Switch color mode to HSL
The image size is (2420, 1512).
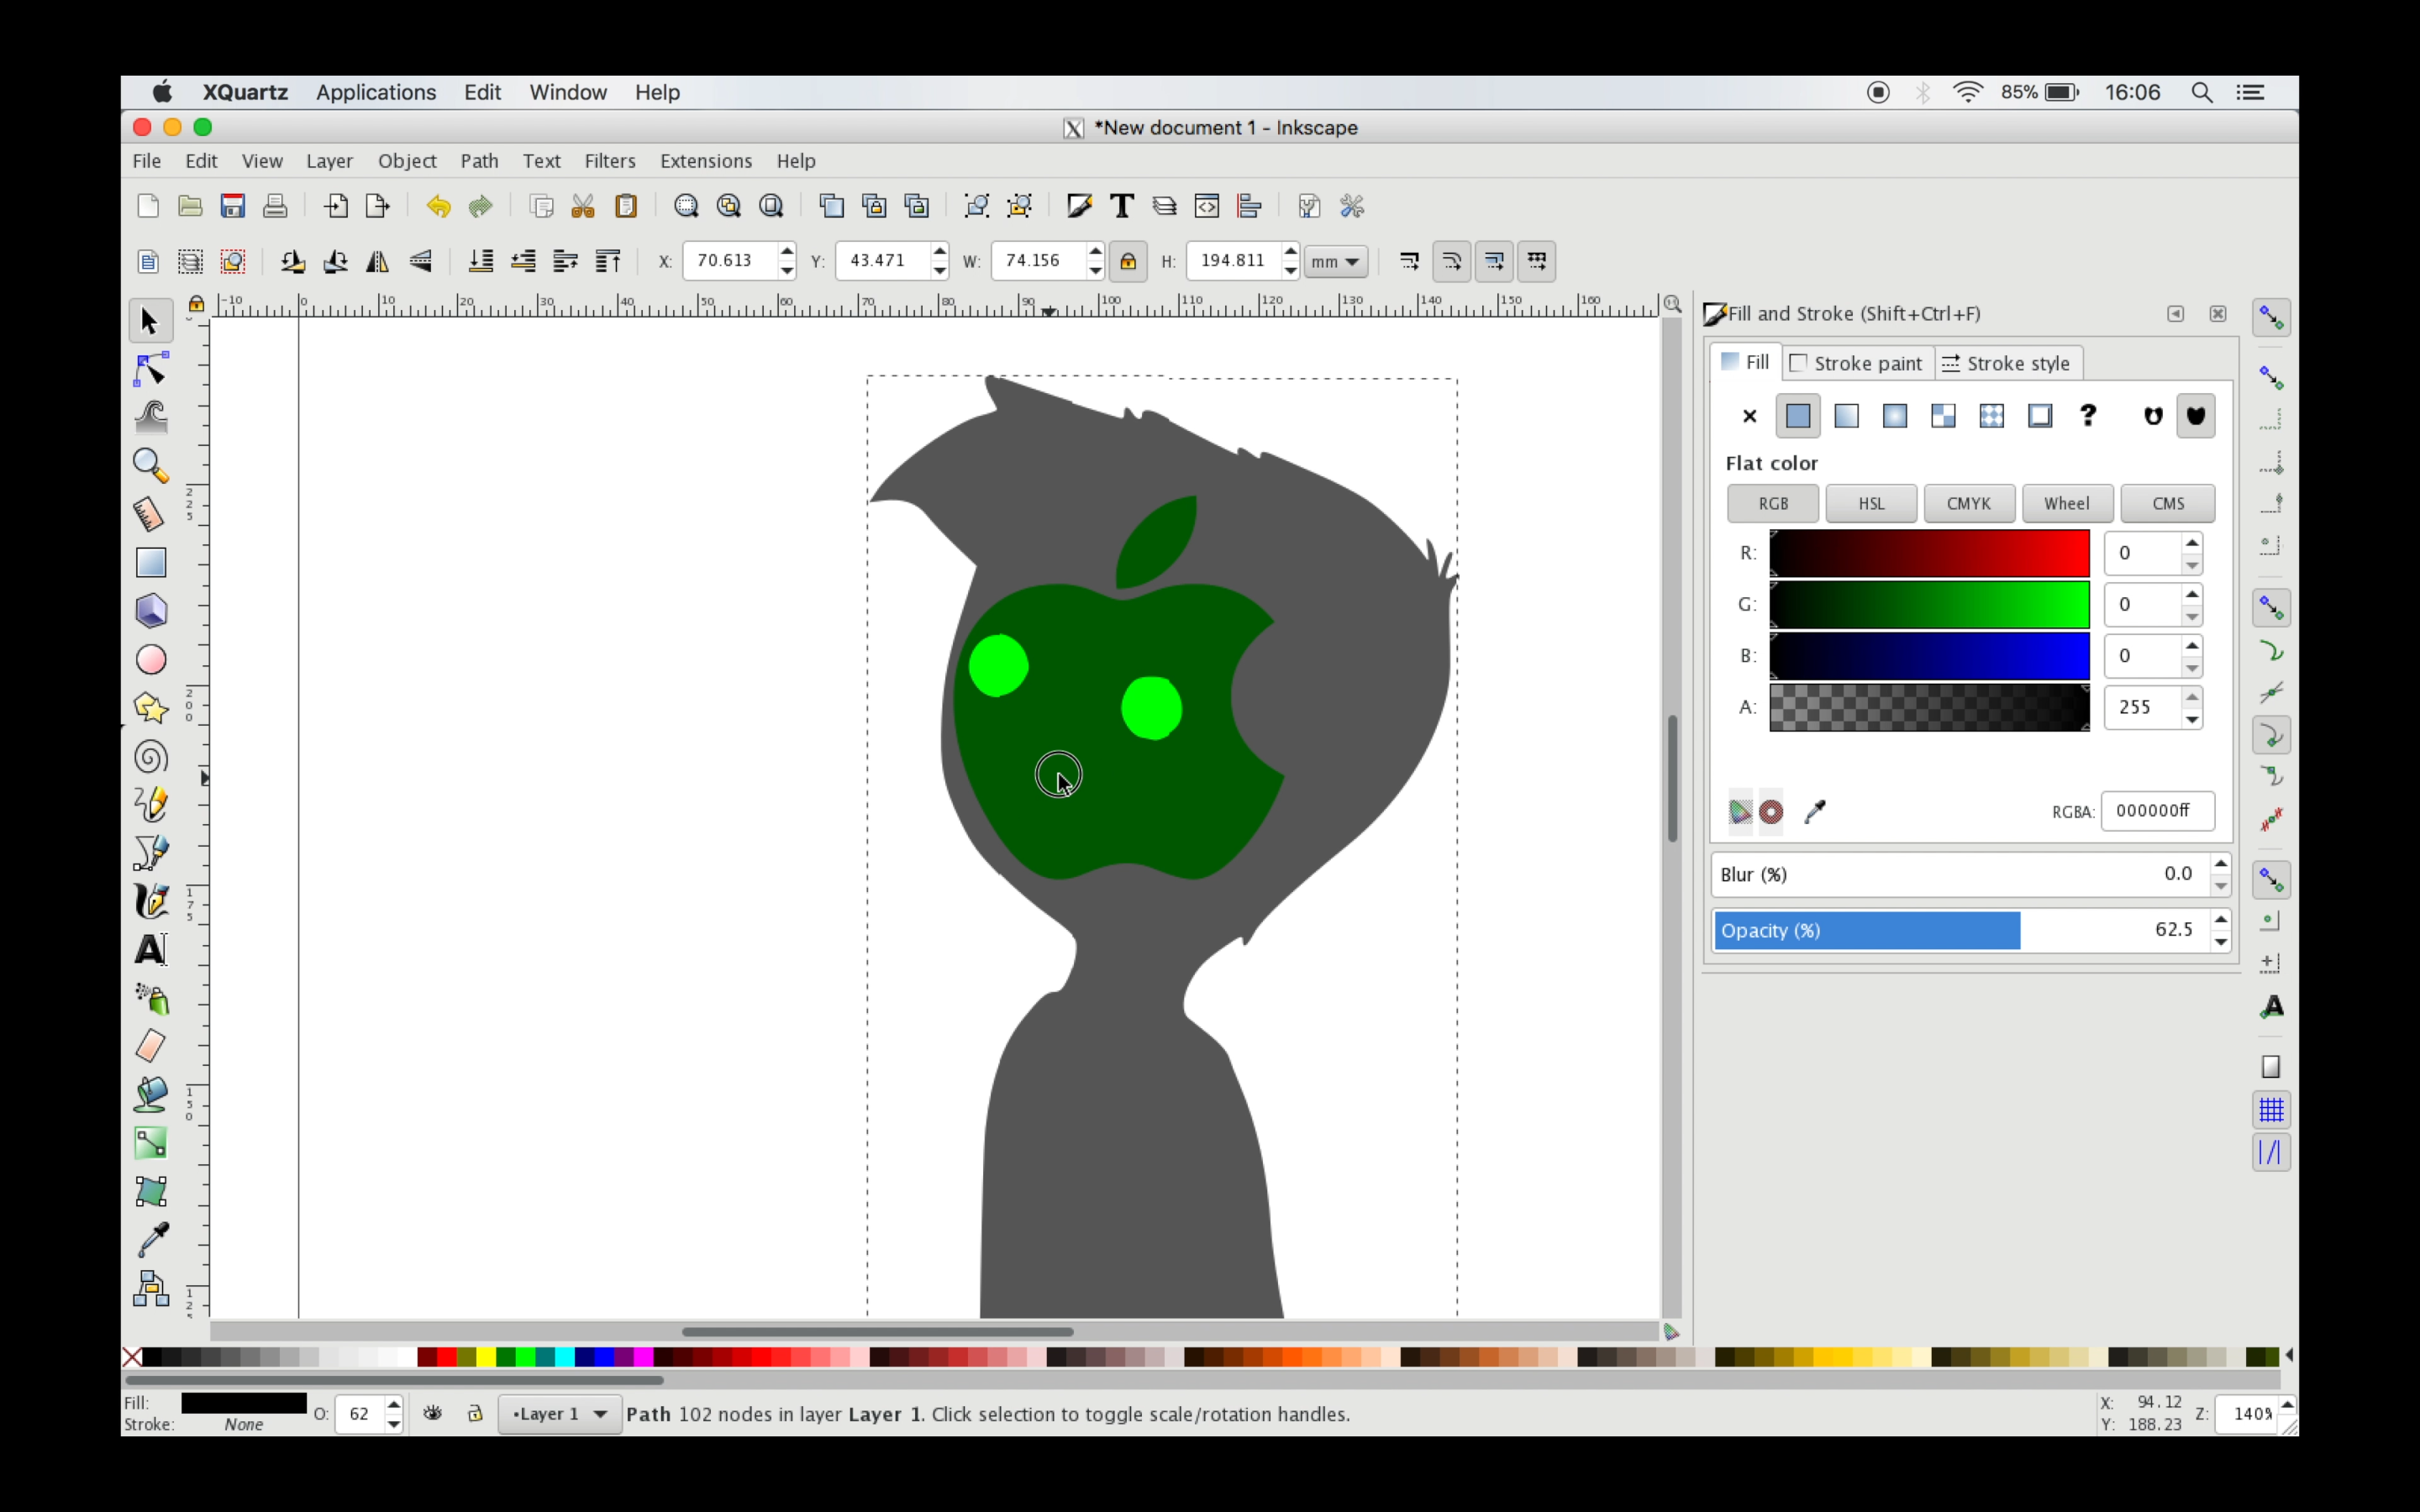(x=1870, y=503)
